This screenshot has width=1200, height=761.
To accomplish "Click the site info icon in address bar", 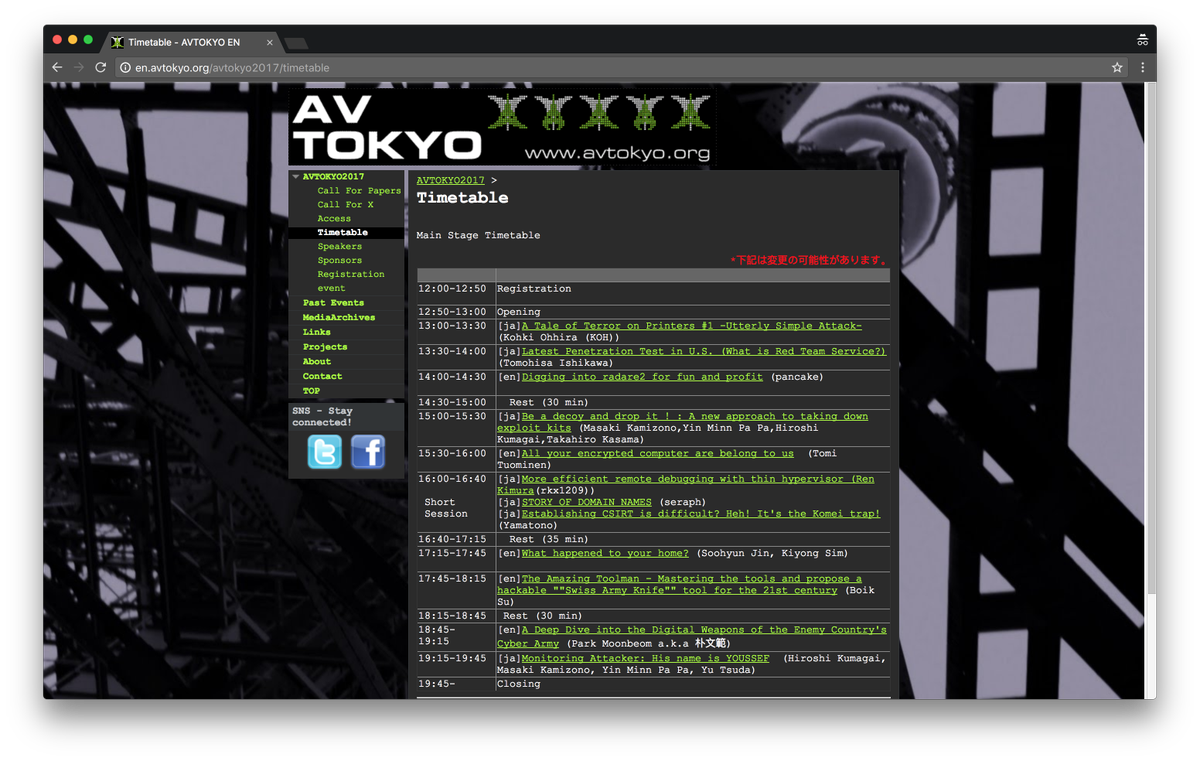I will point(125,67).
